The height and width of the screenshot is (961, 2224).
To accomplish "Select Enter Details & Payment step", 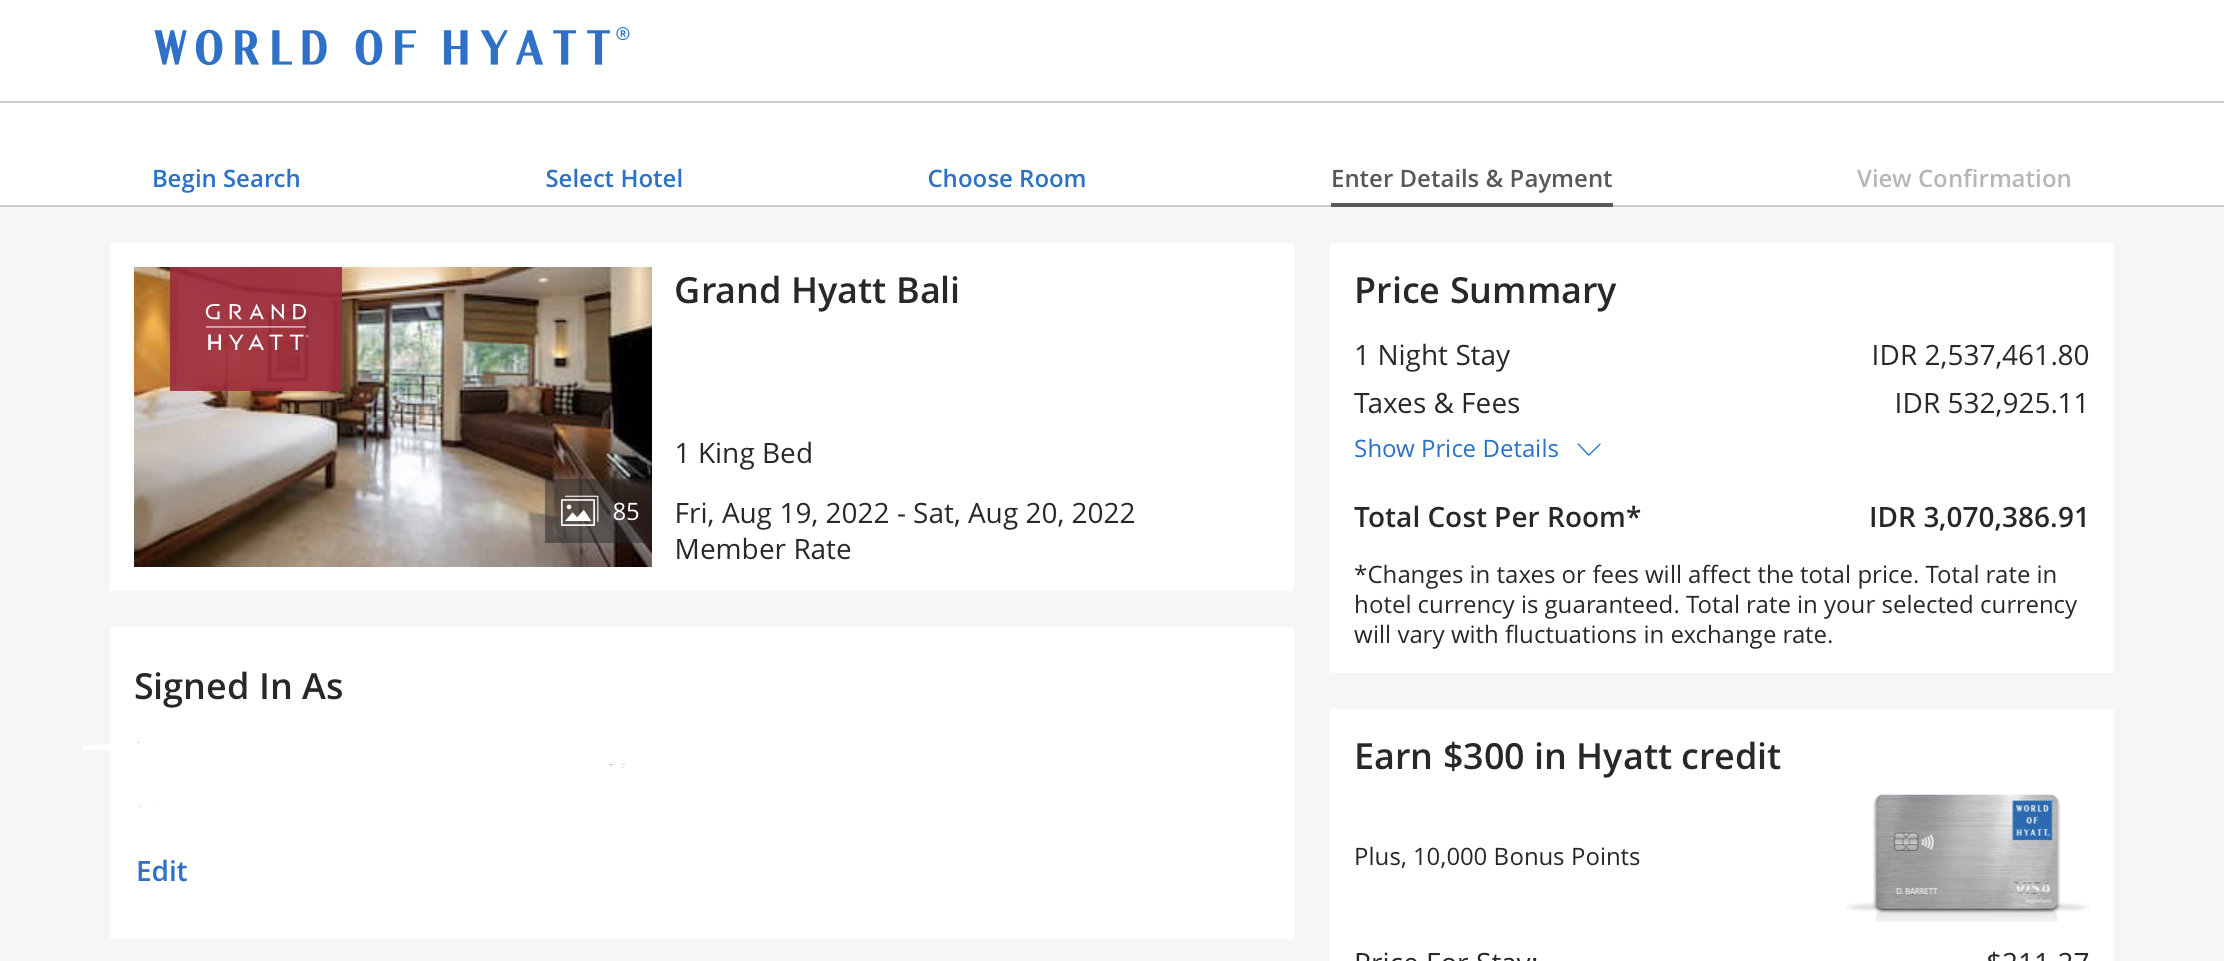I will [x=1471, y=178].
